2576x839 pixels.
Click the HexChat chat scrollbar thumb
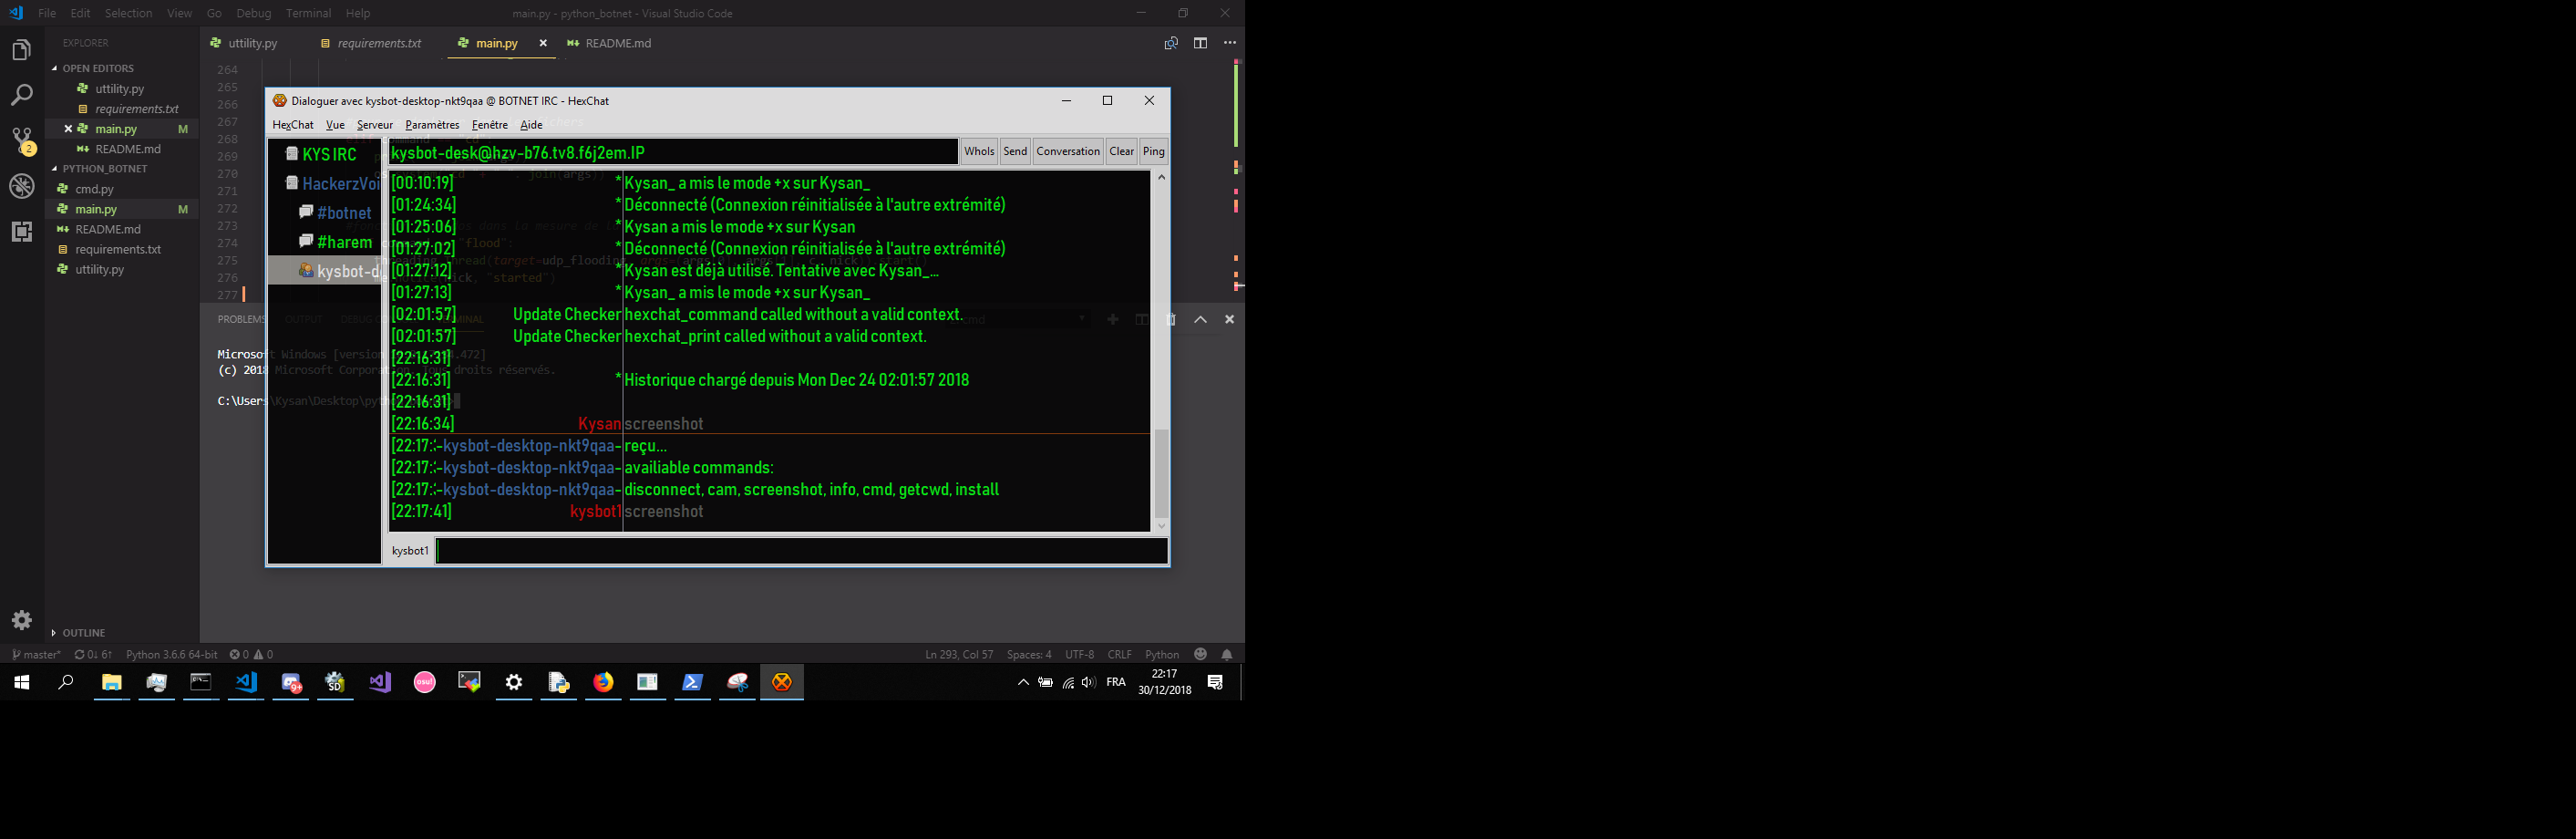click(x=1161, y=473)
